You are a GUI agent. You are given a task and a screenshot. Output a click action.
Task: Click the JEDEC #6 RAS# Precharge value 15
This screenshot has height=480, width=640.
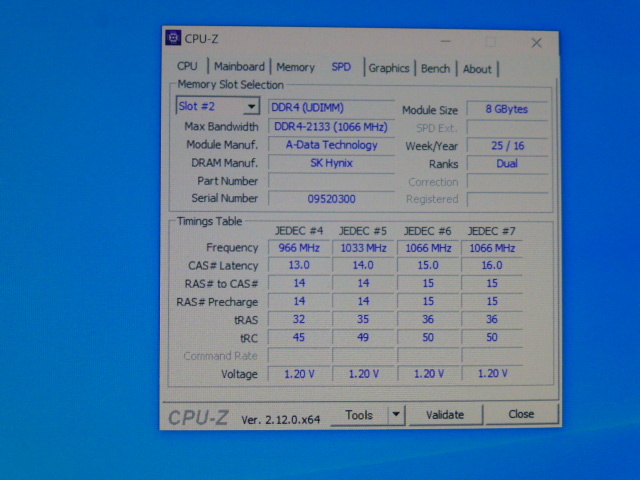click(428, 301)
